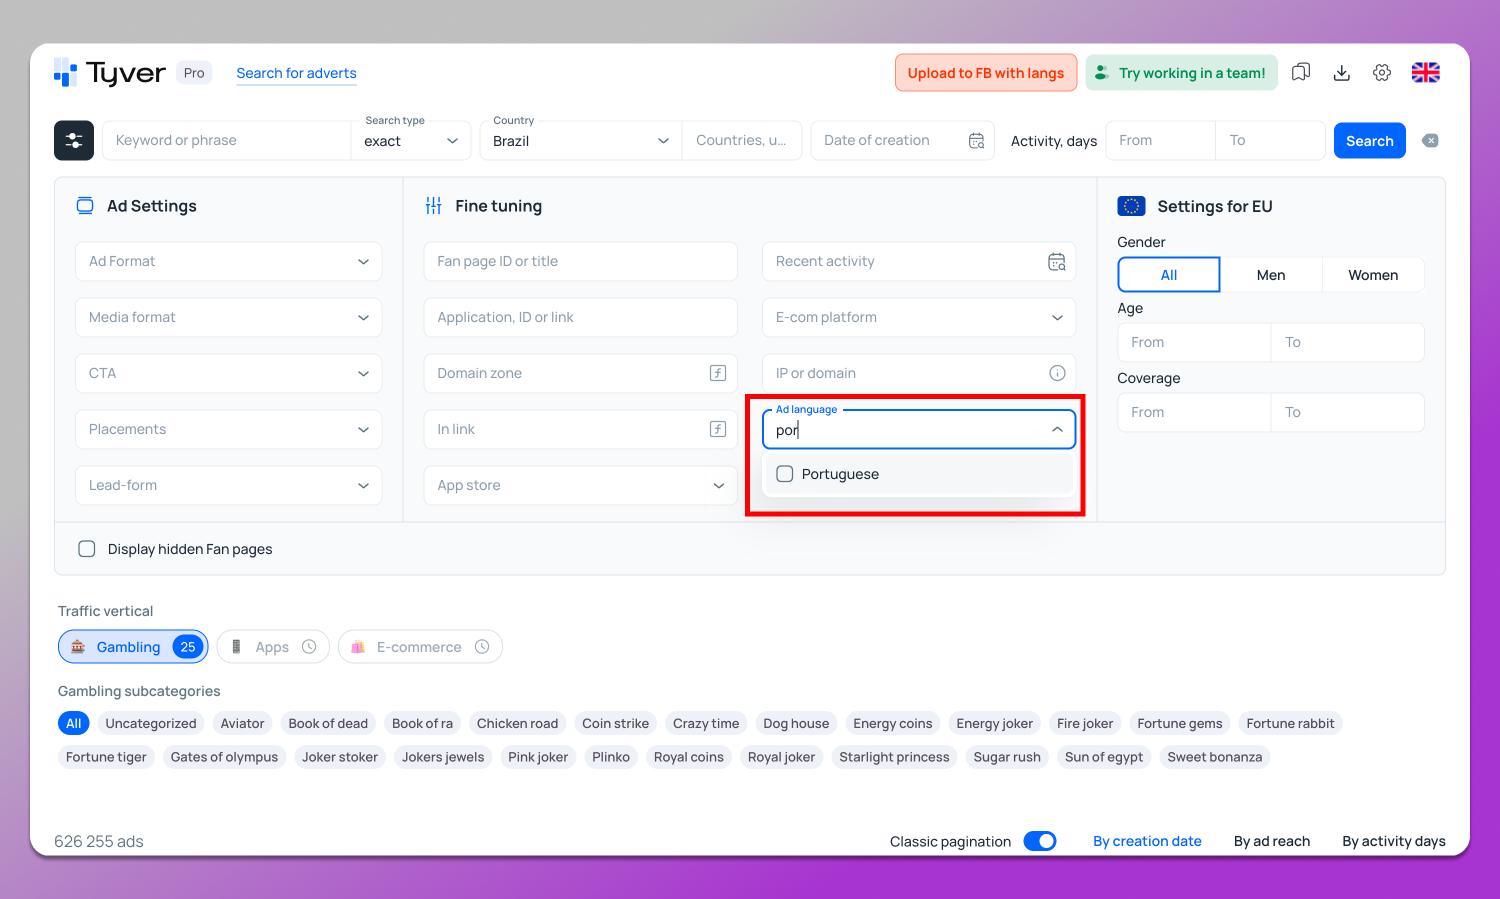This screenshot has width=1500, height=899.
Task: Click the UK flag language icon
Action: pyautogui.click(x=1425, y=73)
